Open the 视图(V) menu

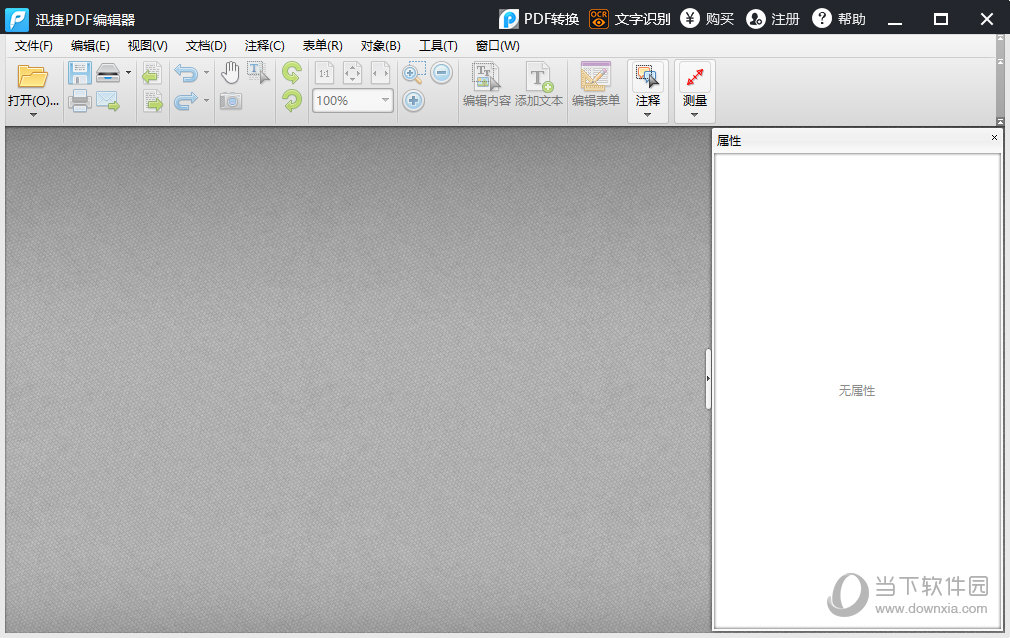coord(148,46)
